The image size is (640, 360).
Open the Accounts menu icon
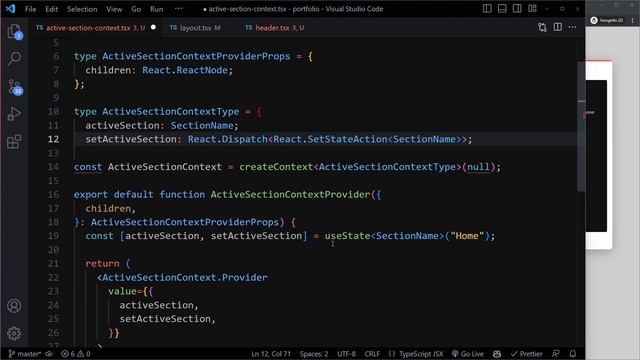pyautogui.click(x=14, y=306)
